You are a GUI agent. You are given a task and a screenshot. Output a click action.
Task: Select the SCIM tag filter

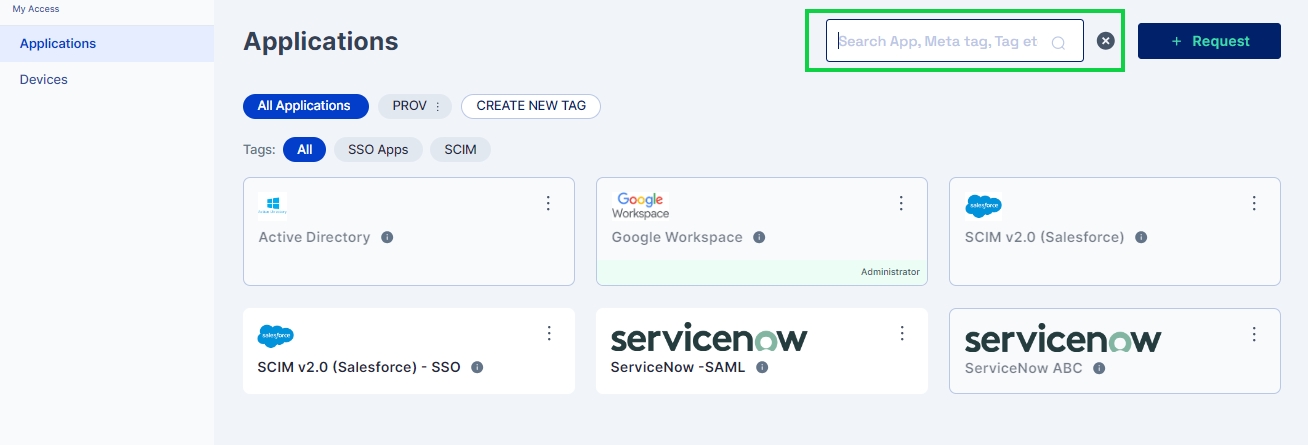(460, 150)
